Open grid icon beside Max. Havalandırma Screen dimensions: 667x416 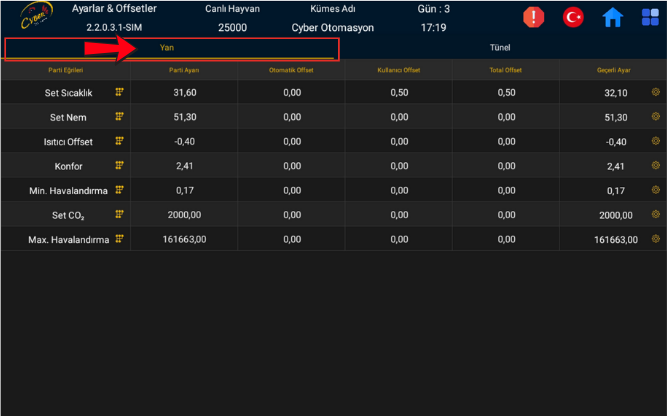120,239
